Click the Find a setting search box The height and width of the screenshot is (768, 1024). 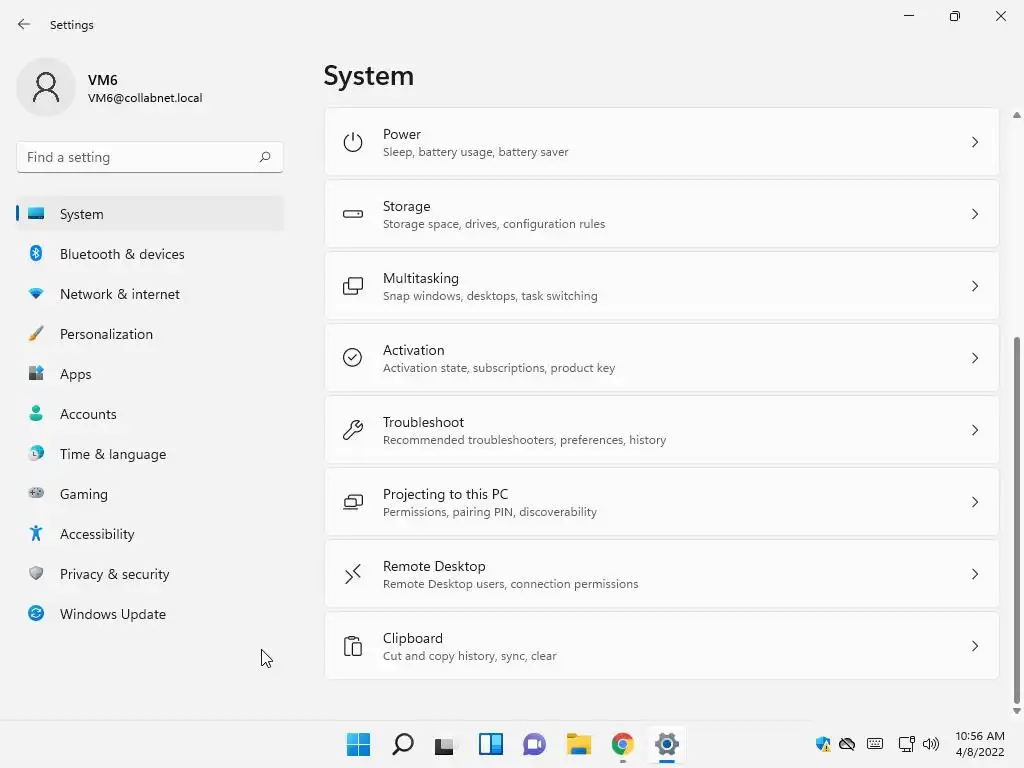pos(150,157)
